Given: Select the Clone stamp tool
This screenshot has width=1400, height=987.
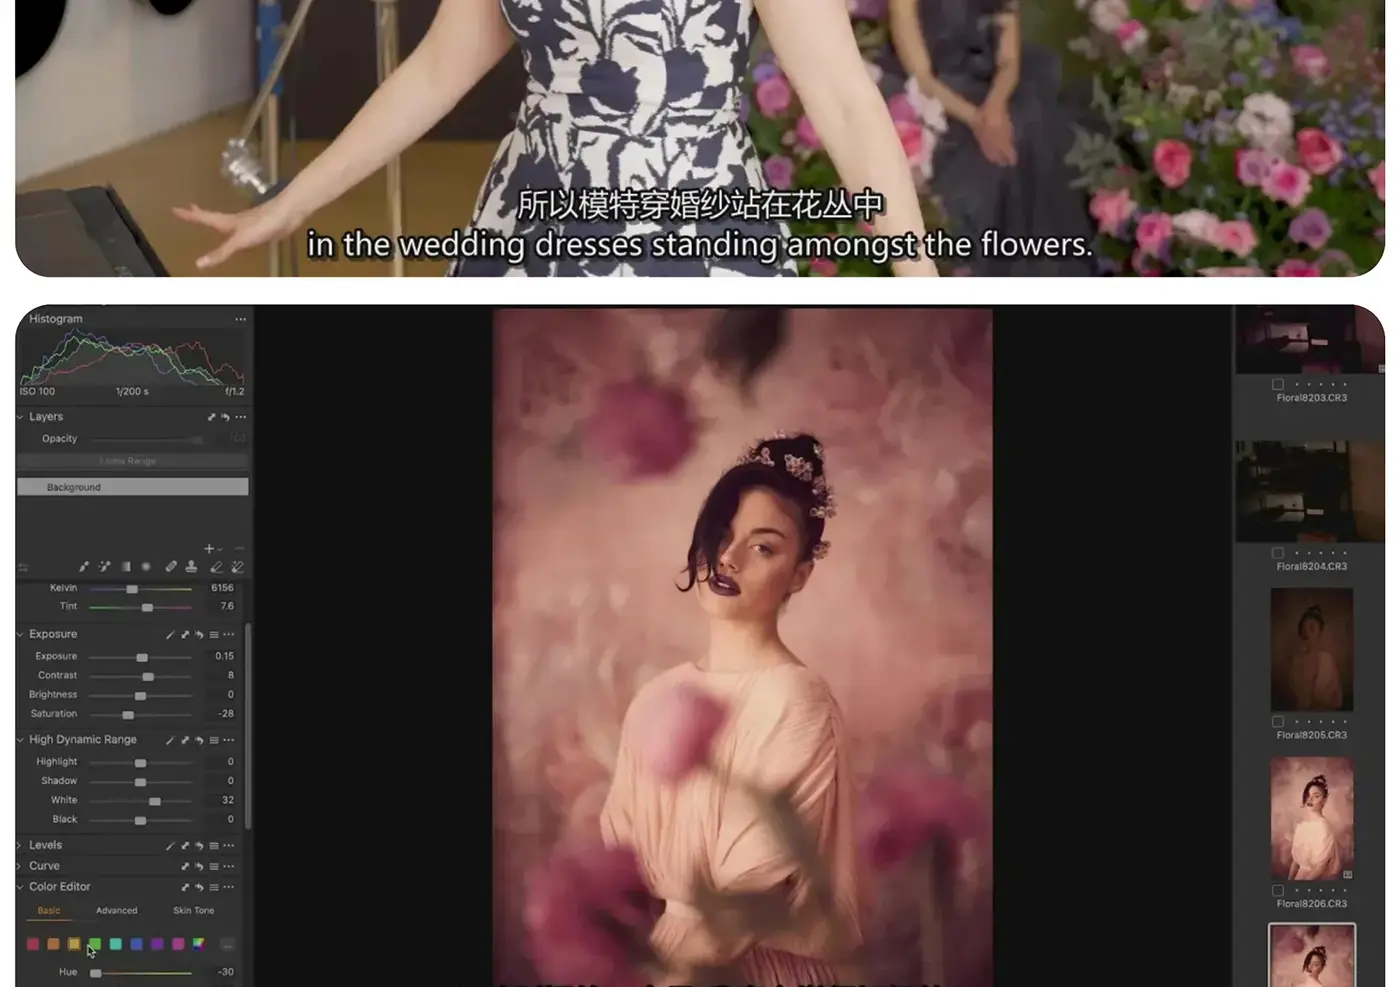Looking at the screenshot, I should [x=191, y=567].
